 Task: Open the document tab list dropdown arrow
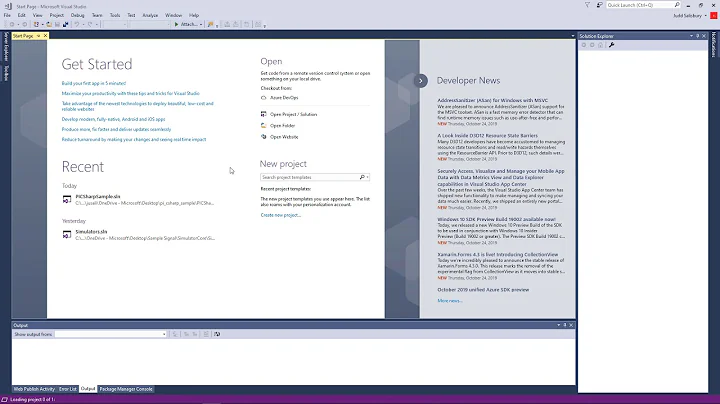pos(573,36)
